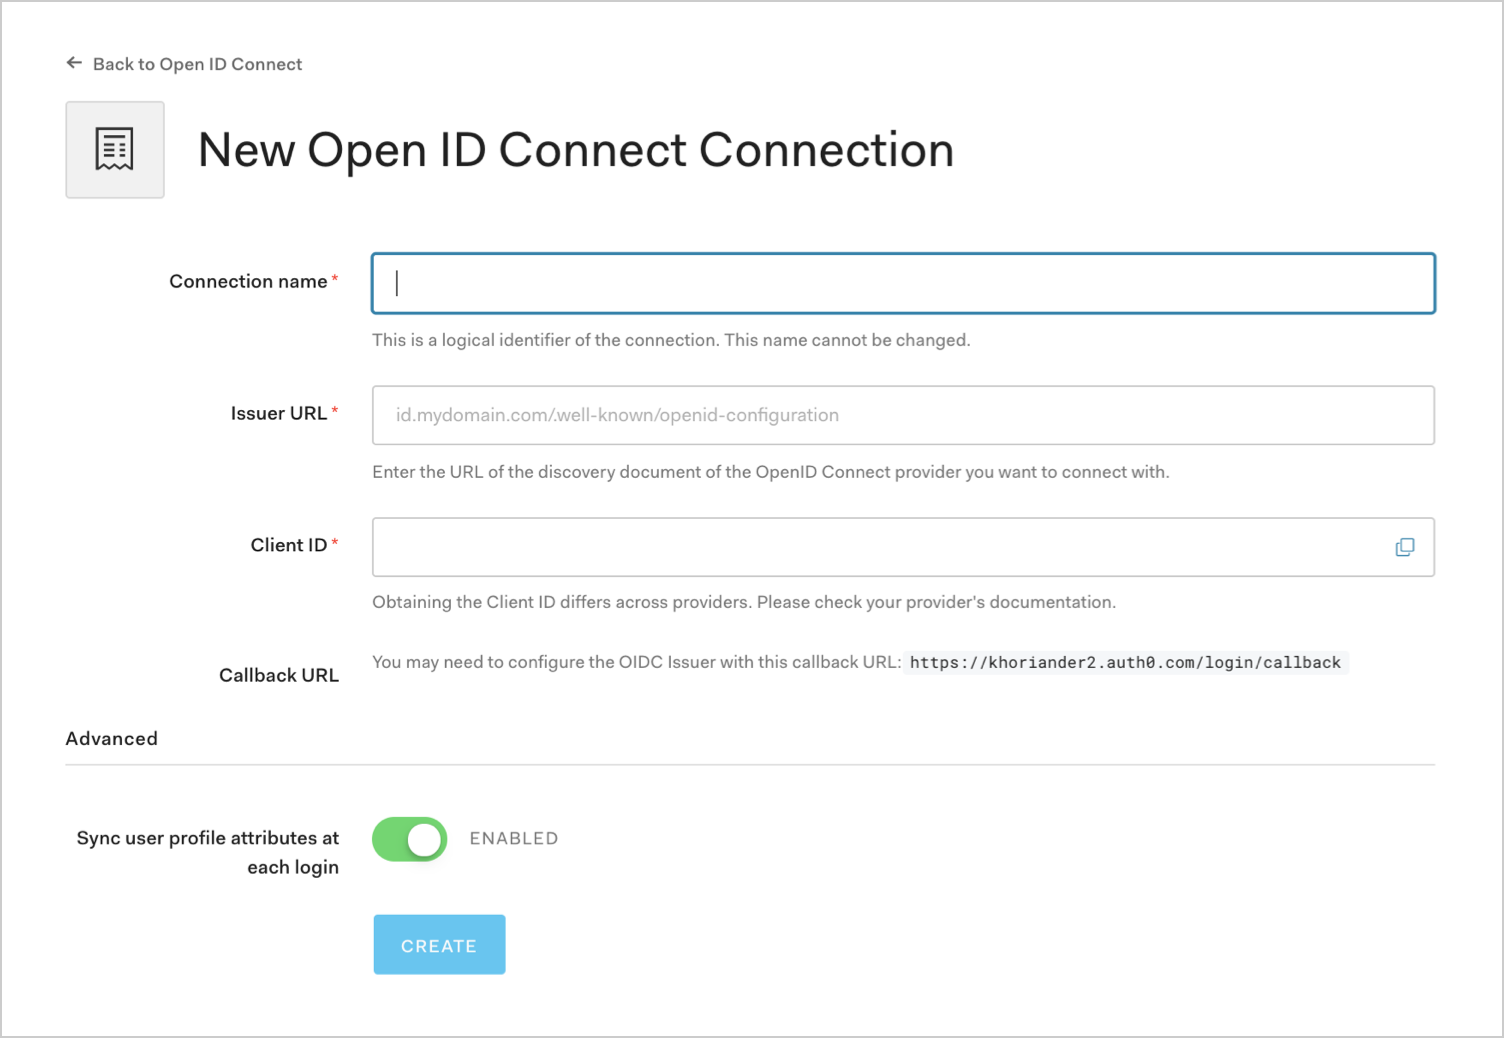The image size is (1504, 1038).
Task: Click the New Open ID Connect Connection title
Action: coord(576,150)
